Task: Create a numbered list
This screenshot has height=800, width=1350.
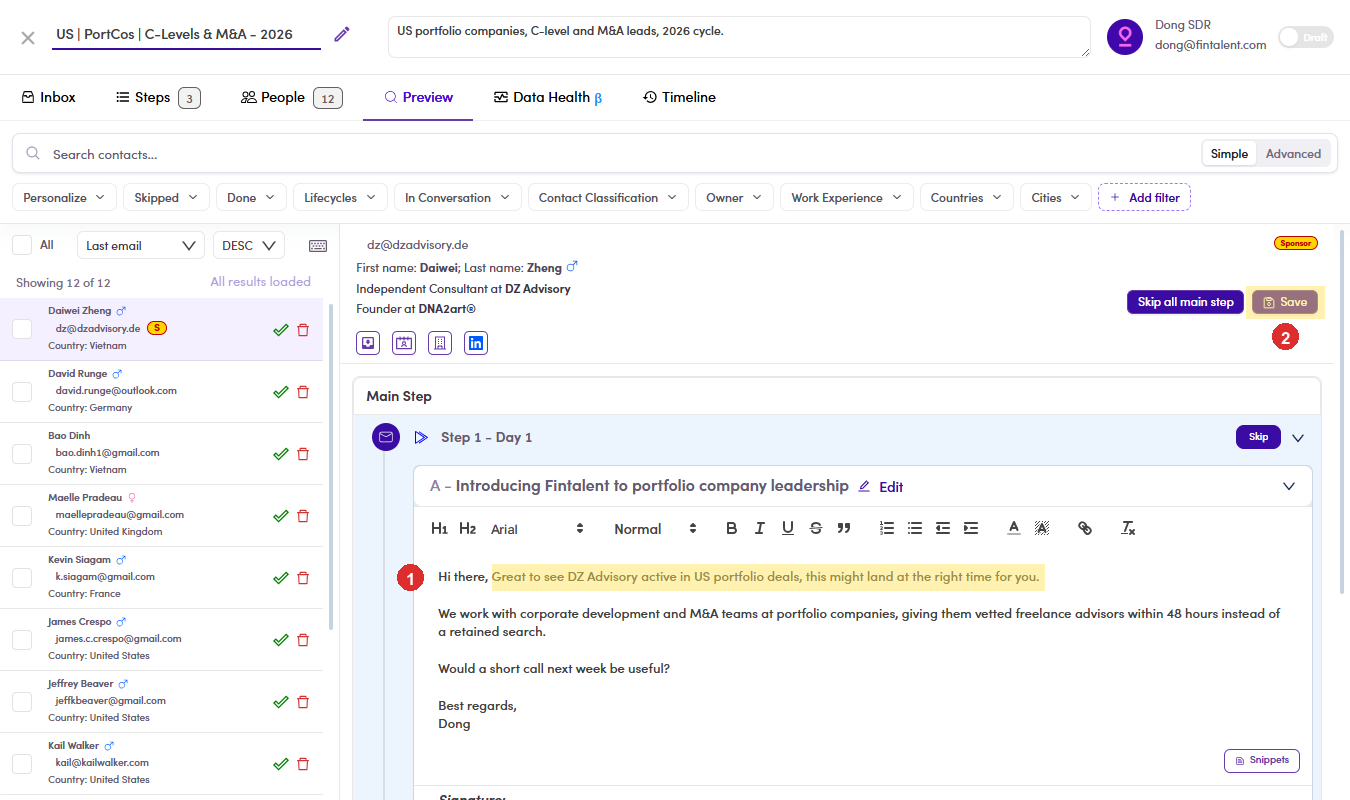Action: click(887, 528)
